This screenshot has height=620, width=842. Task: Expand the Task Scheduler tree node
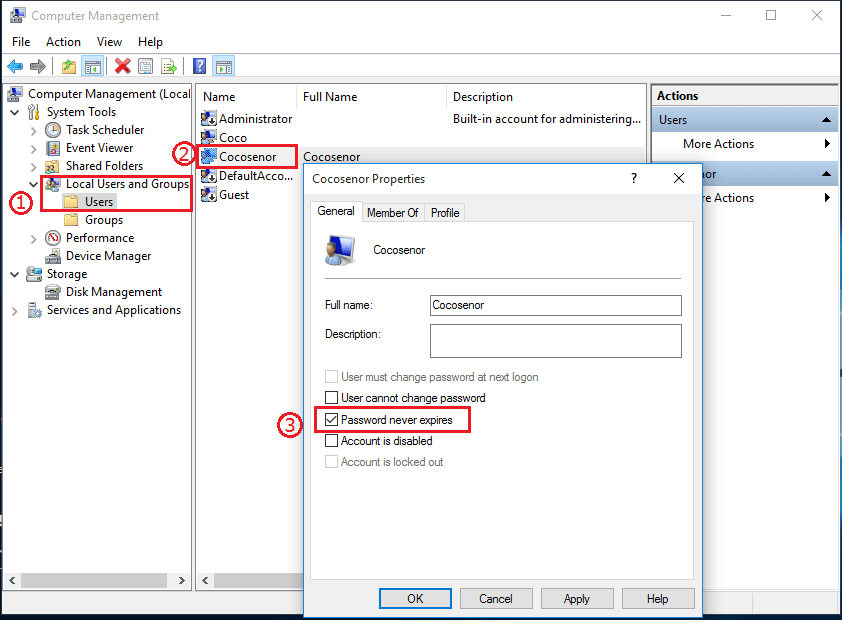coord(34,130)
